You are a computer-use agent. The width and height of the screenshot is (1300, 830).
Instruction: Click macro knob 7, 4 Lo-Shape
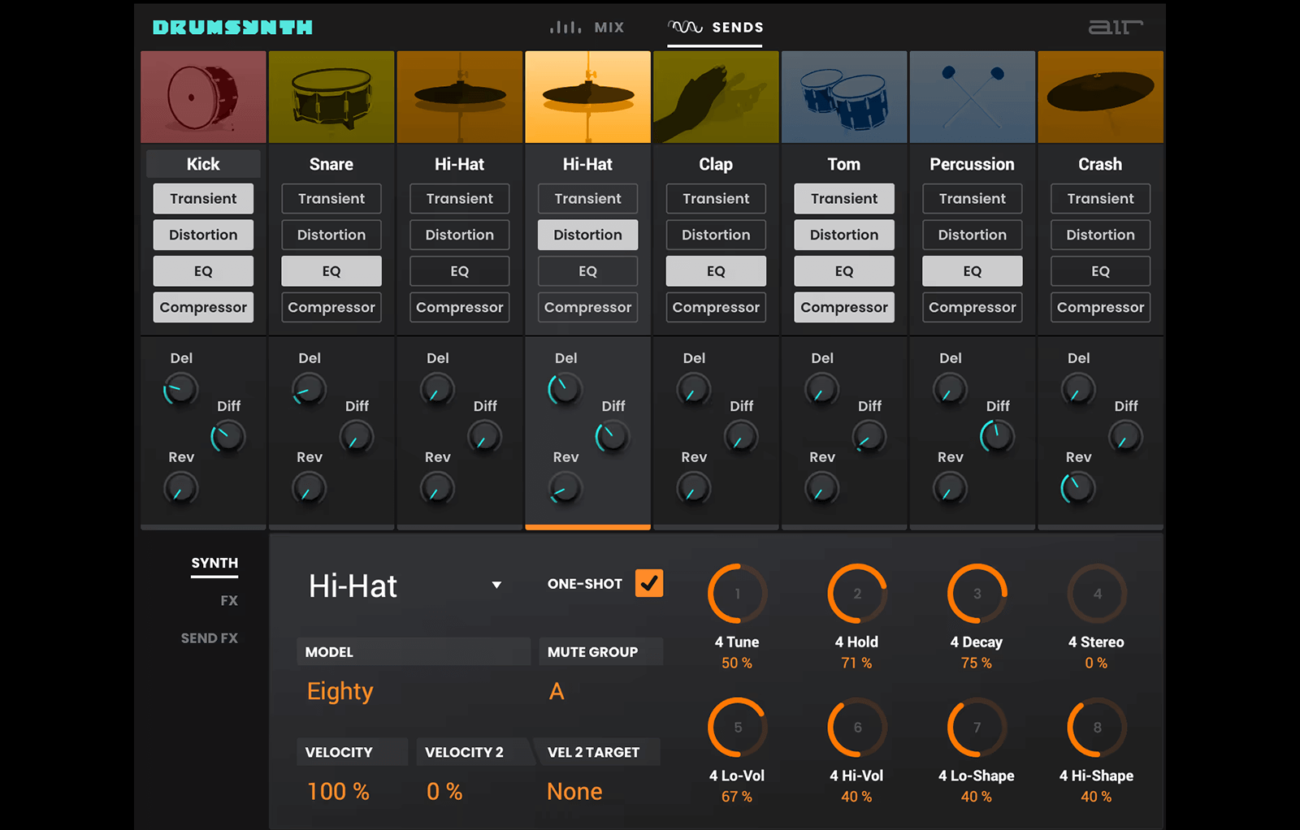tap(977, 728)
